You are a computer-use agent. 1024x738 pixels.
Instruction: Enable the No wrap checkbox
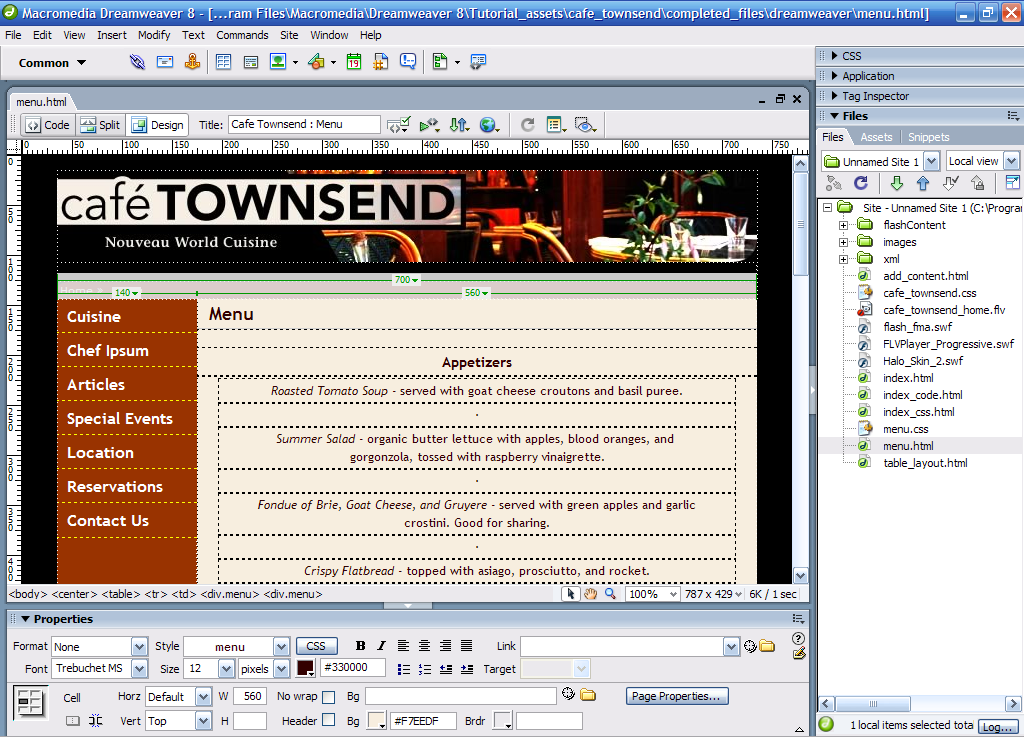329,697
